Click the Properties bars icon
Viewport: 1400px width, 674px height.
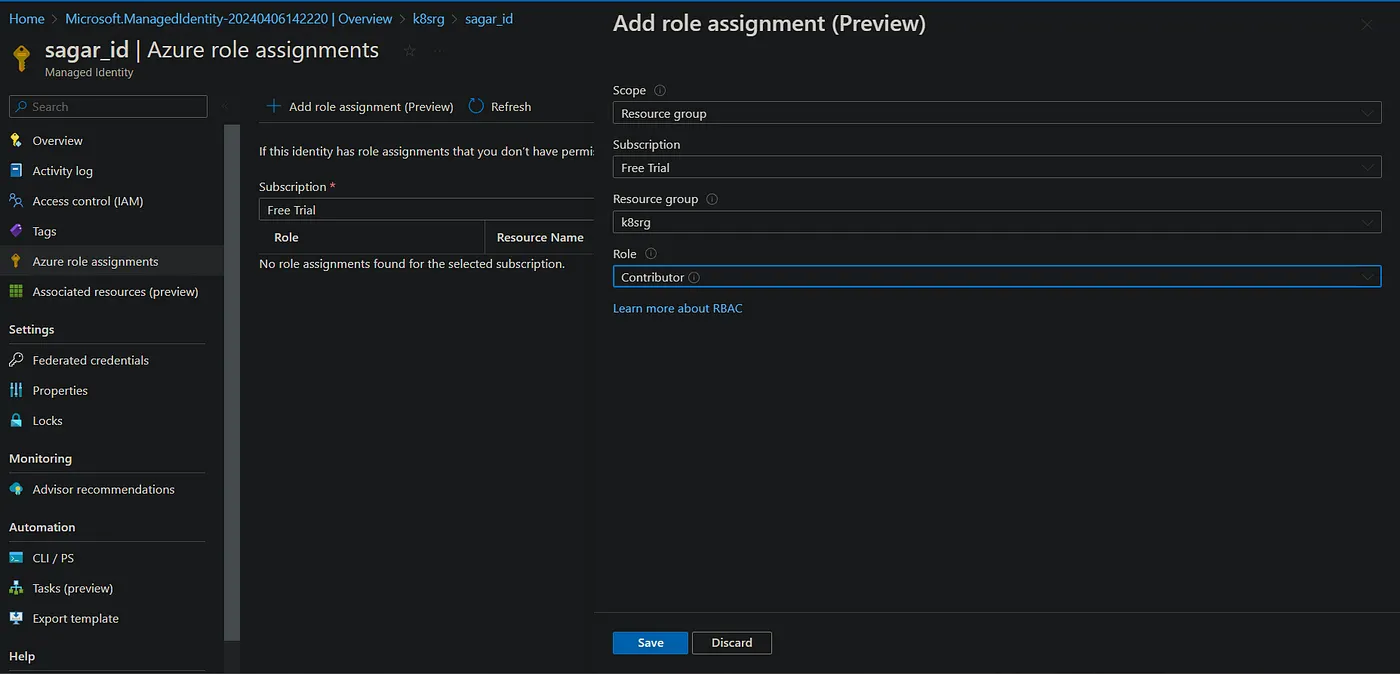pos(16,390)
